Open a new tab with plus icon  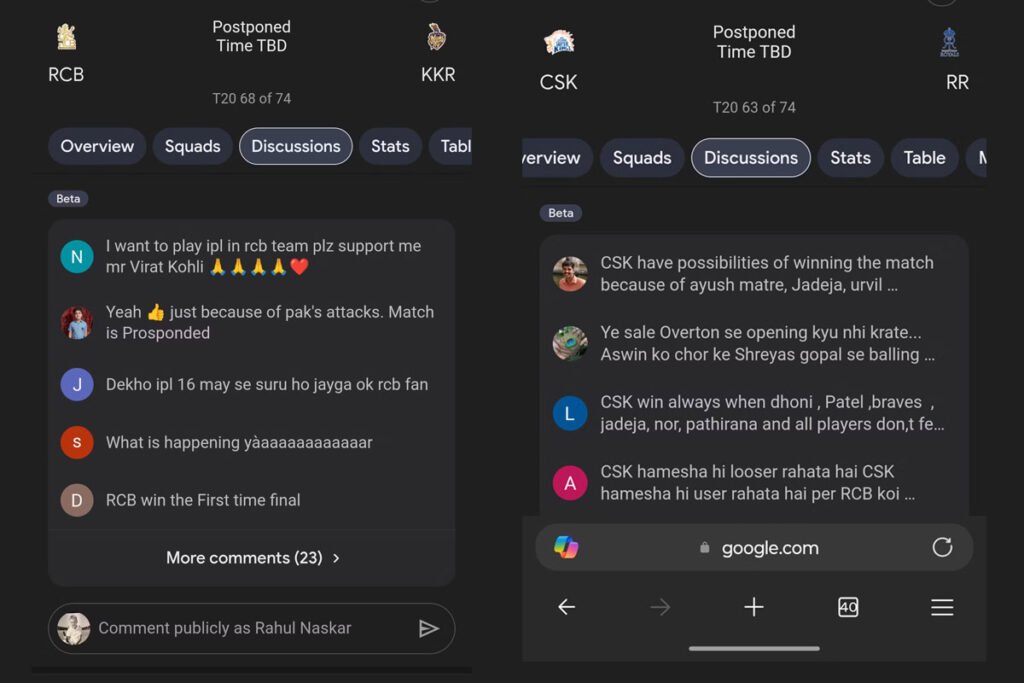(754, 607)
